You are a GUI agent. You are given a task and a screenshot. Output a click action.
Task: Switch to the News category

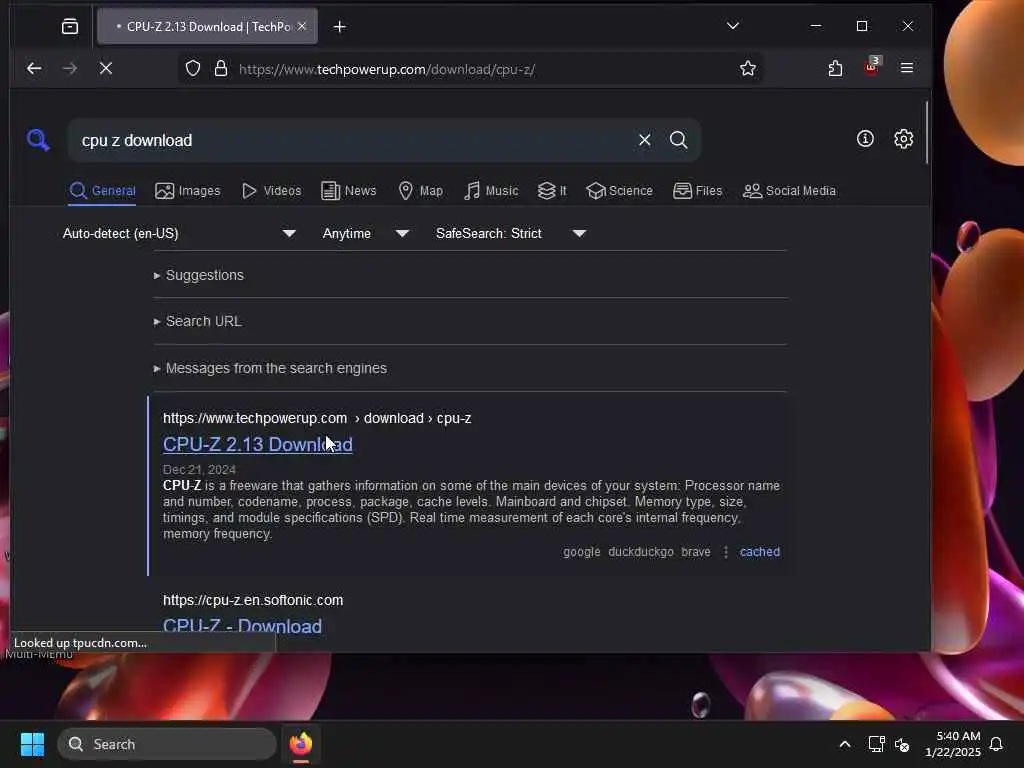pos(349,191)
